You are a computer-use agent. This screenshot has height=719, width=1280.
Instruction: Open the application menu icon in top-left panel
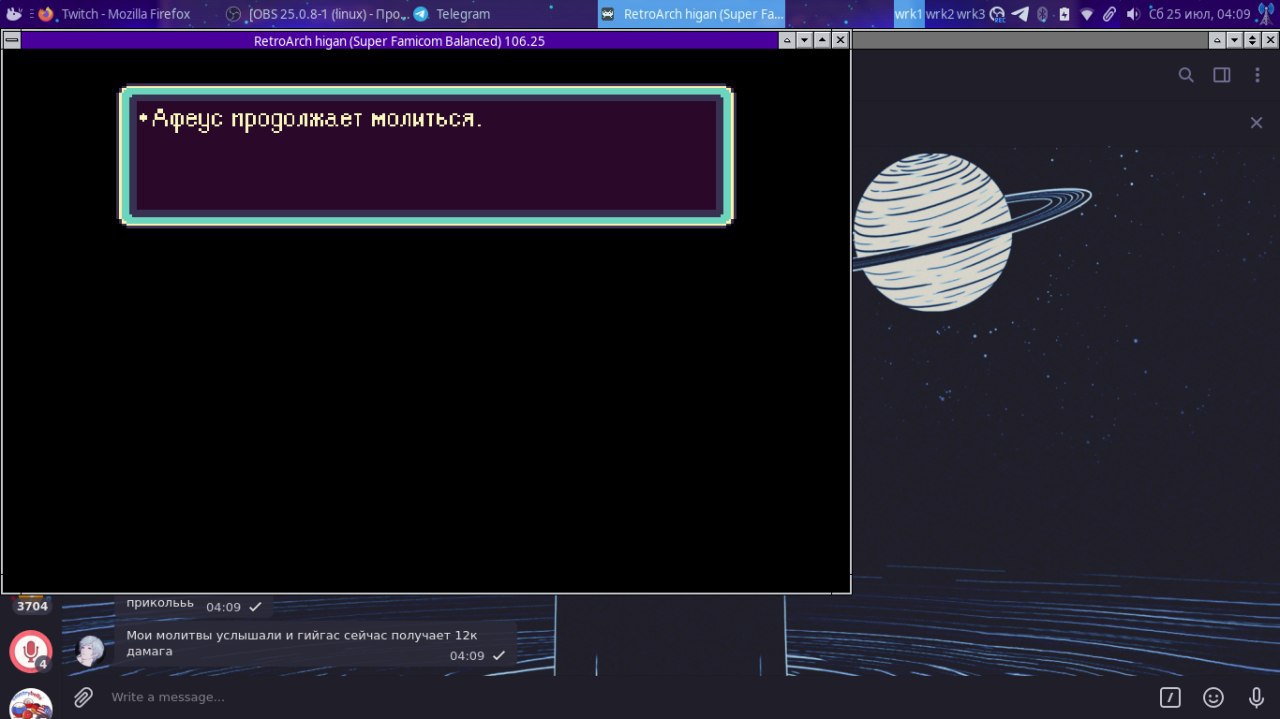(x=14, y=14)
